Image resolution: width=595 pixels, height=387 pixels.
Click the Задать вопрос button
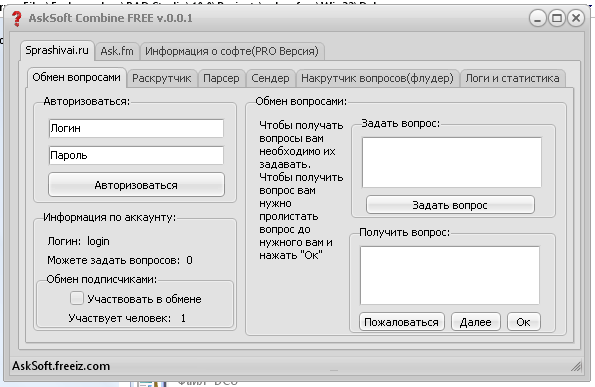450,205
